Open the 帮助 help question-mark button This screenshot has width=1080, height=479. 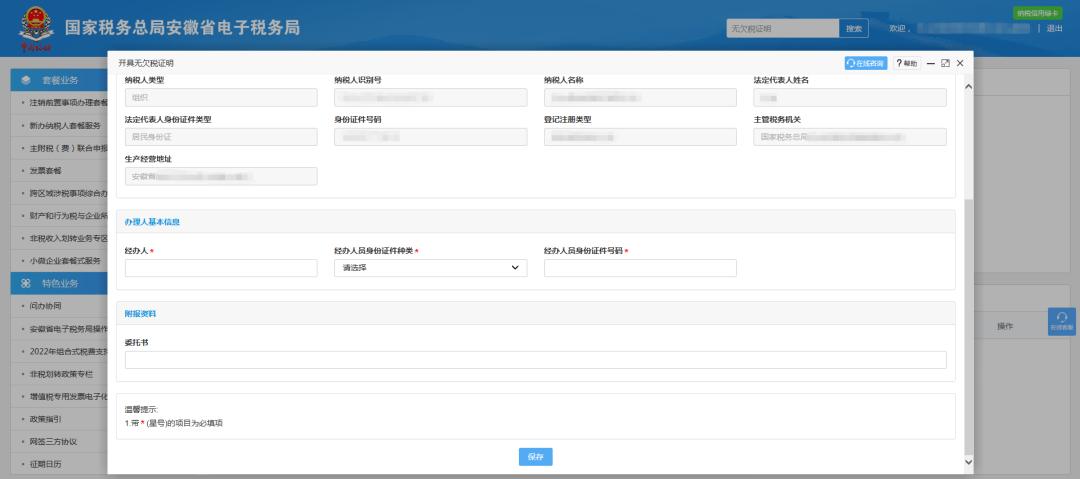pyautogui.click(x=906, y=63)
